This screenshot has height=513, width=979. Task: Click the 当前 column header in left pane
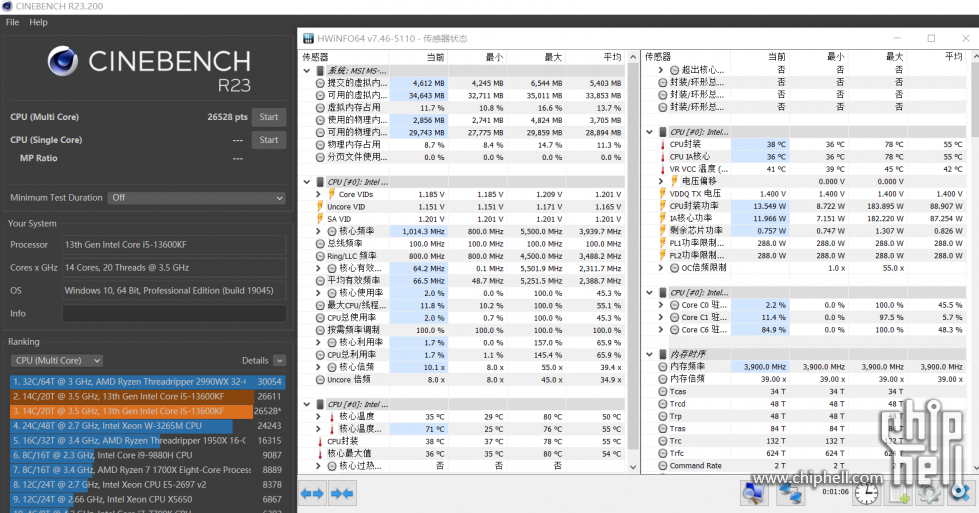[435, 57]
